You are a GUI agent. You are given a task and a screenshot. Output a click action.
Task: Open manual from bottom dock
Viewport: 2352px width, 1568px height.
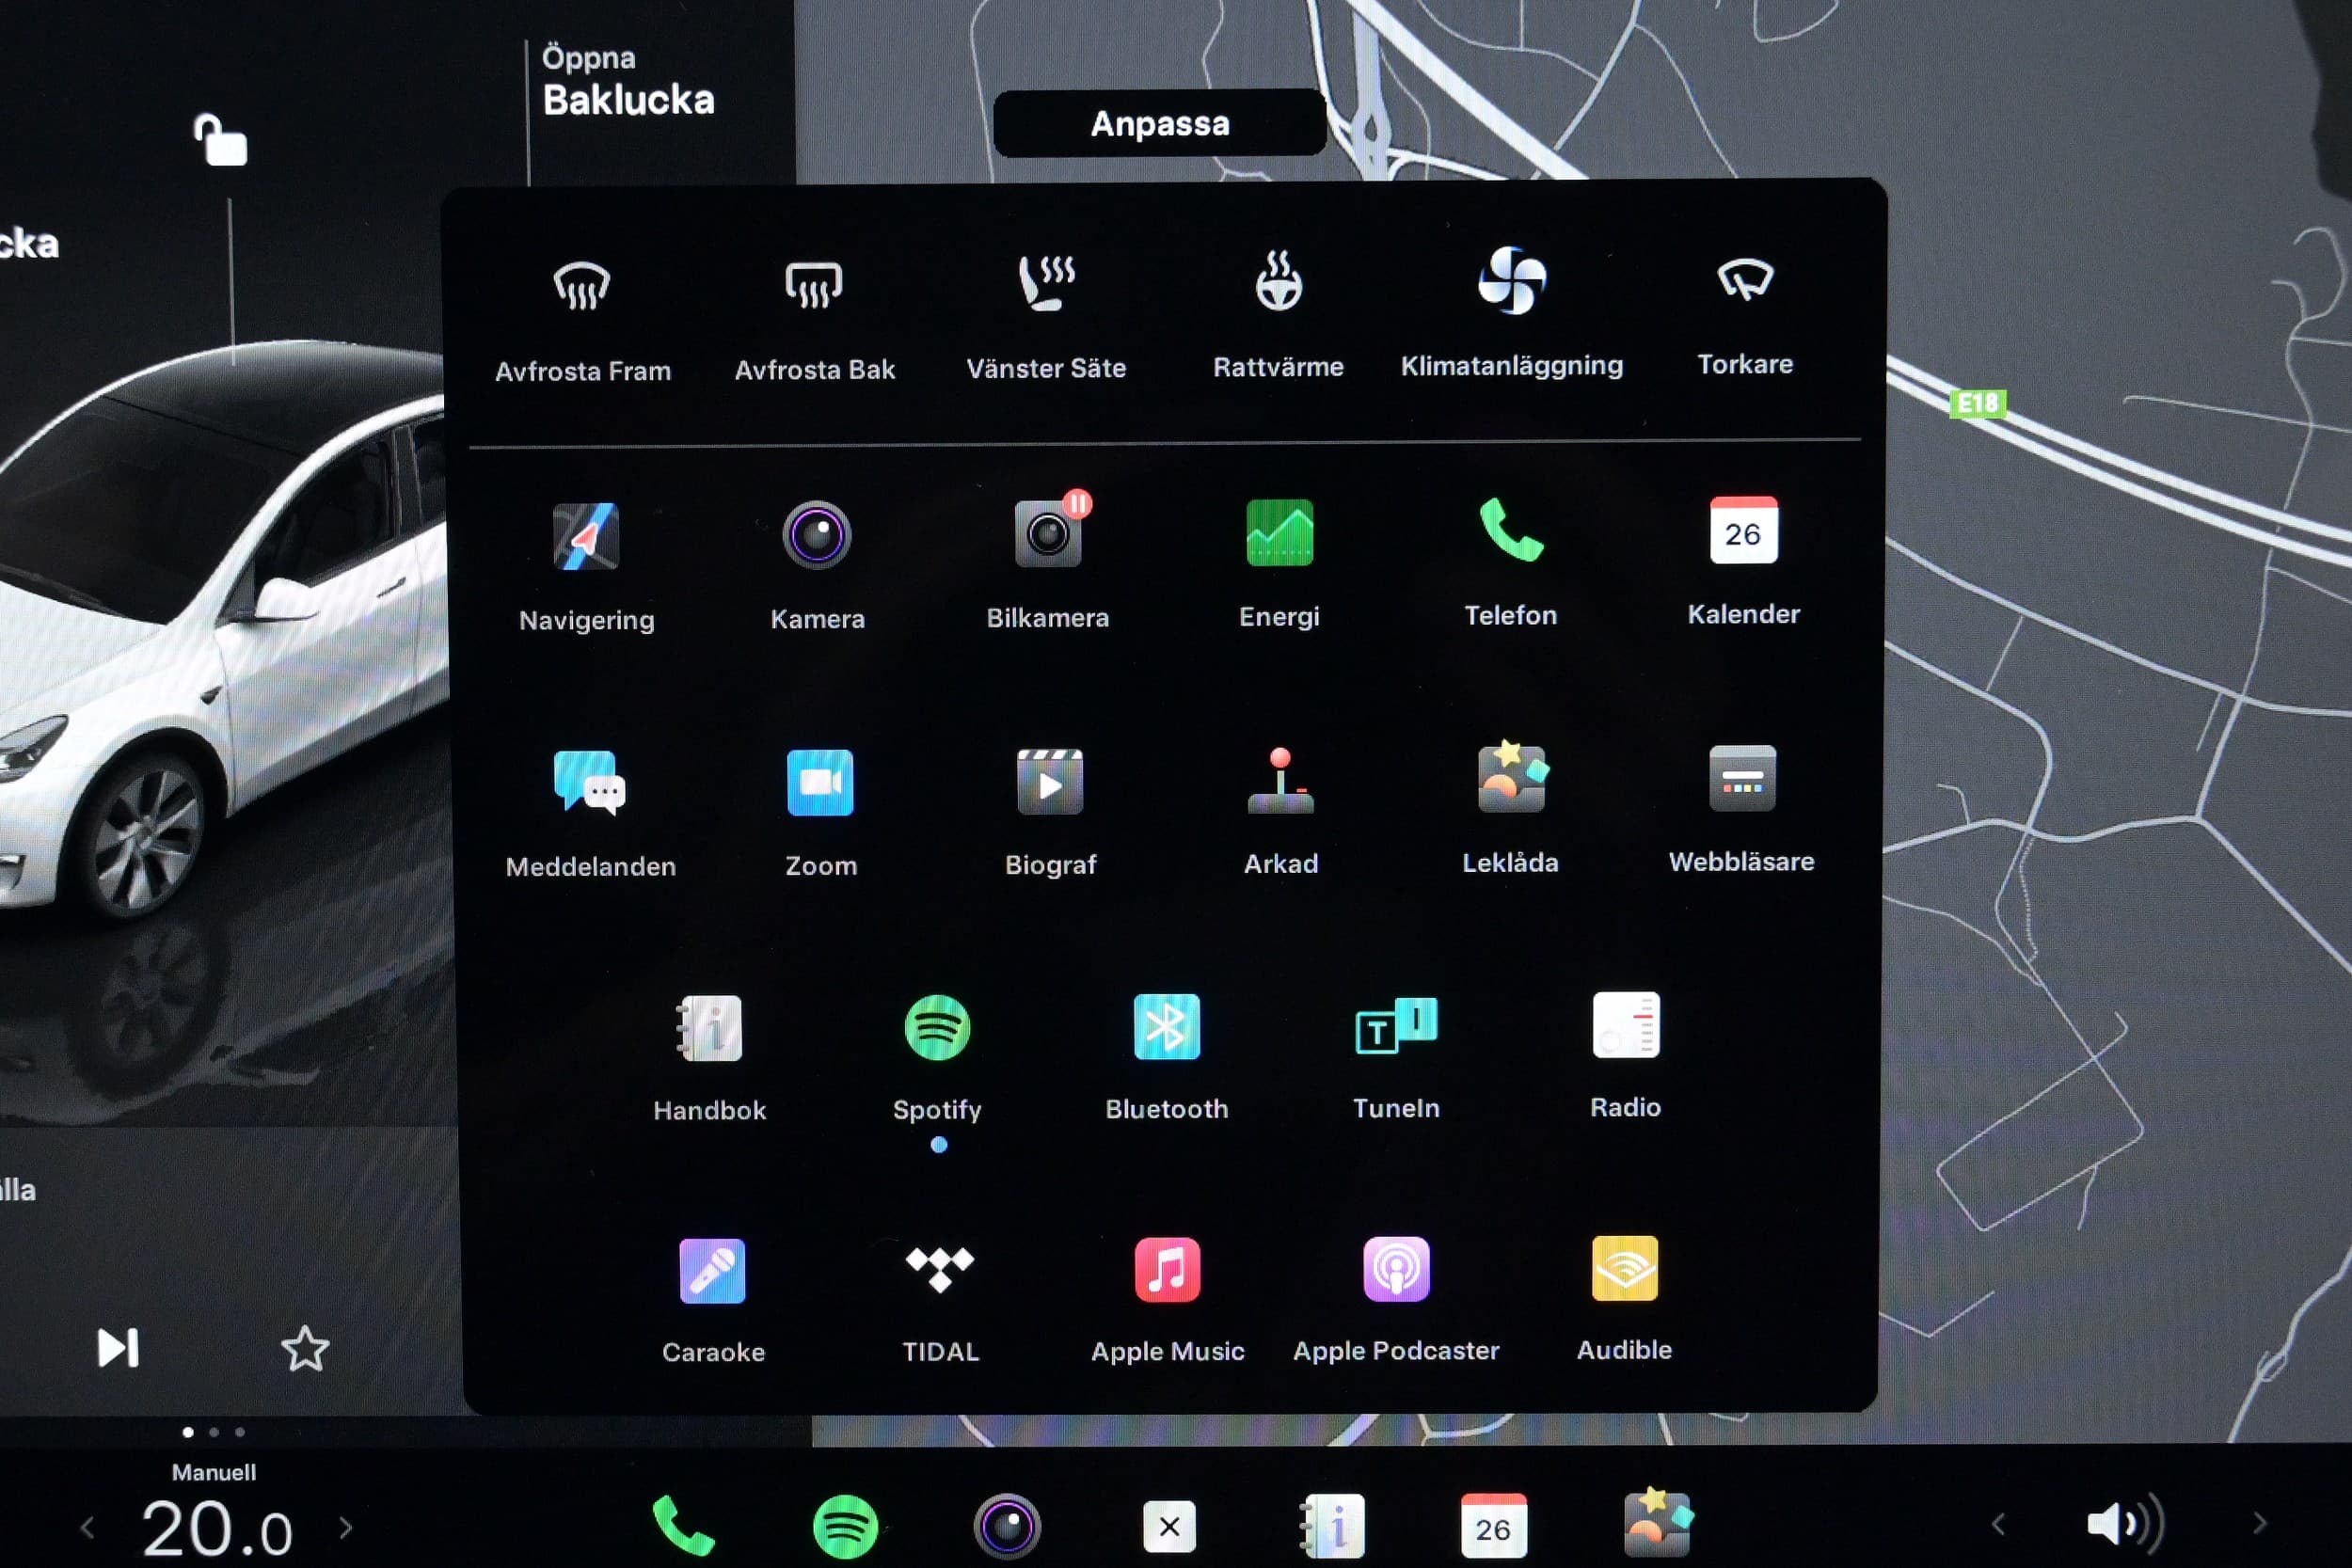pos(1332,1526)
